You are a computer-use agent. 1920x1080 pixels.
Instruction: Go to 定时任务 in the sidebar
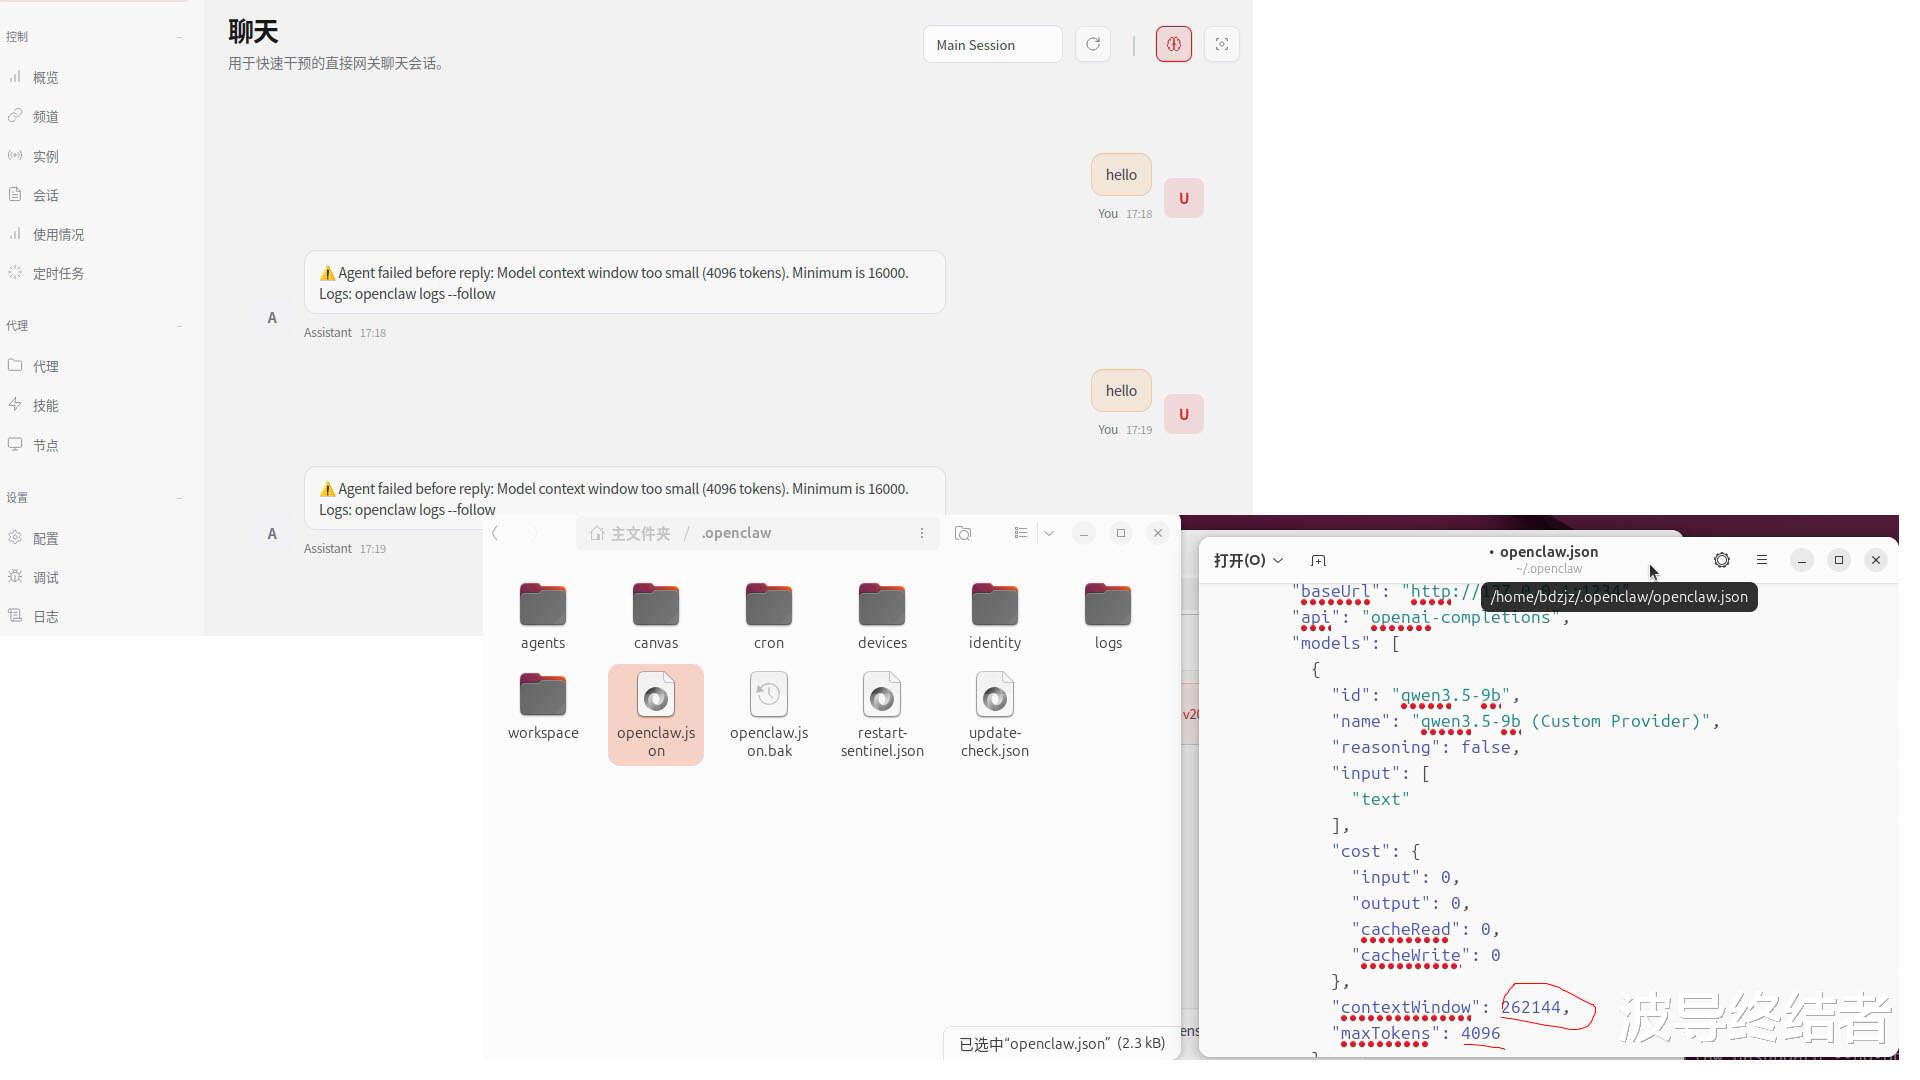[57, 273]
